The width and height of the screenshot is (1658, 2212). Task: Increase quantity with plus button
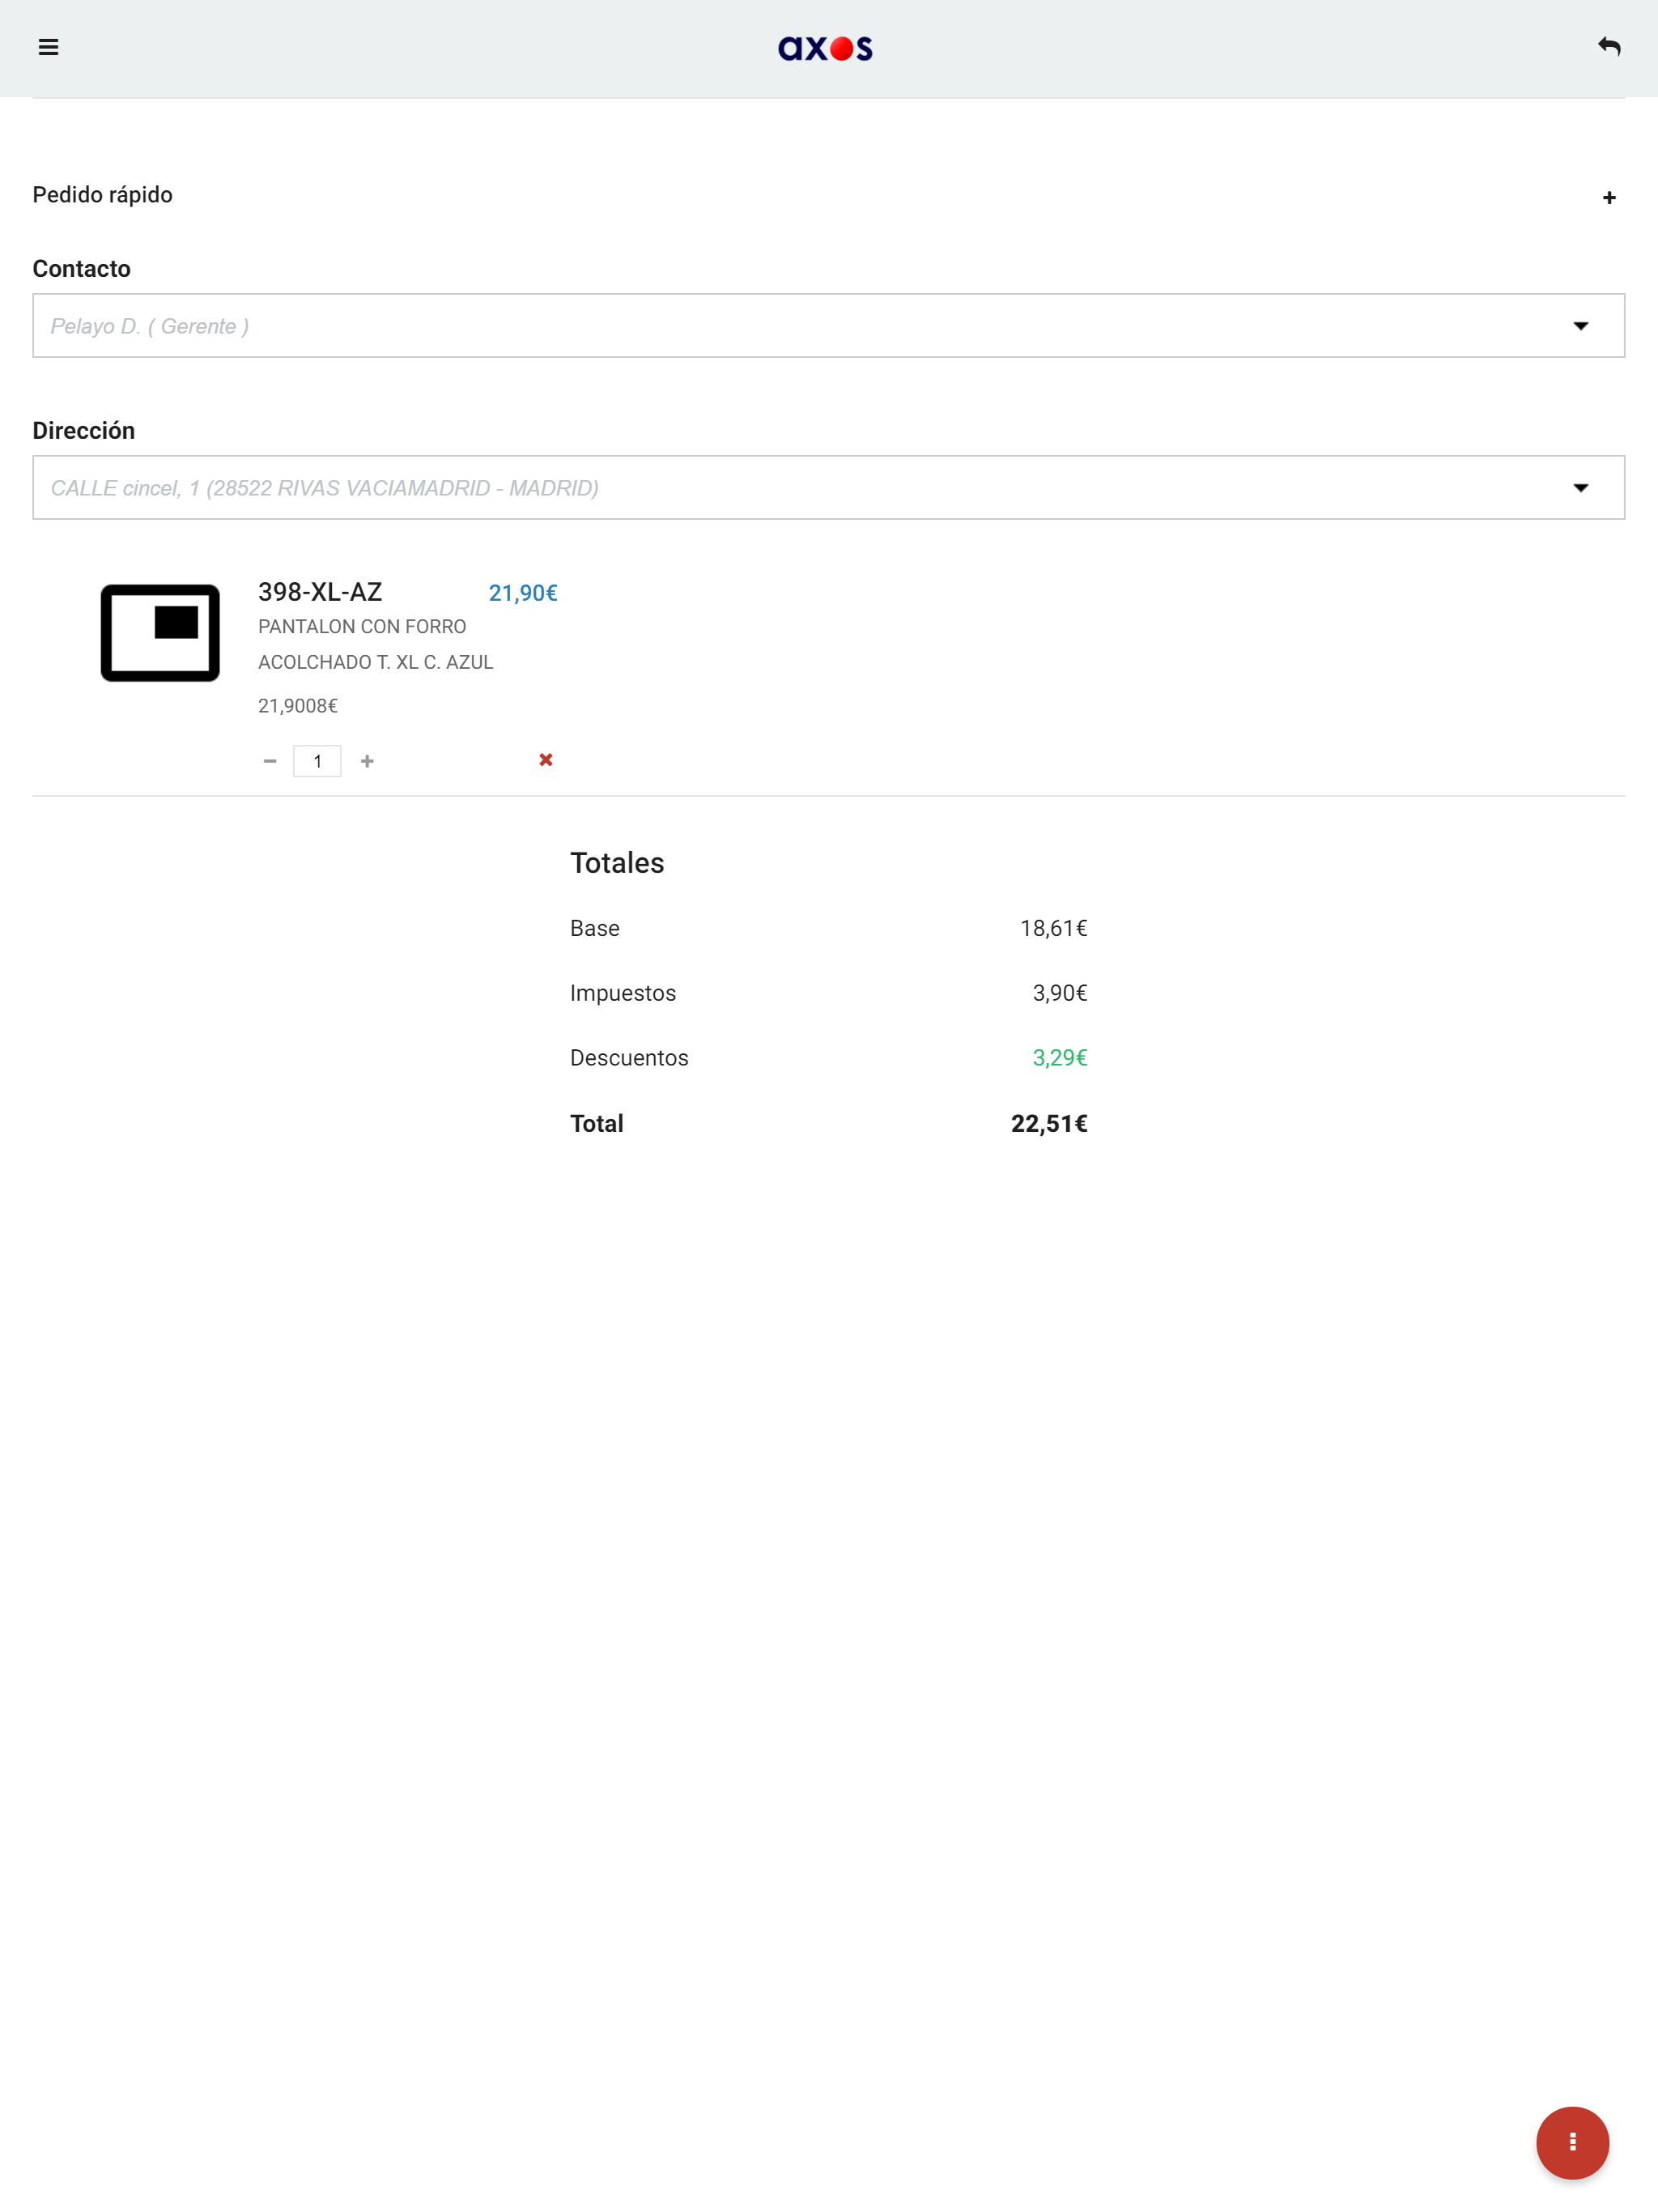tap(367, 761)
